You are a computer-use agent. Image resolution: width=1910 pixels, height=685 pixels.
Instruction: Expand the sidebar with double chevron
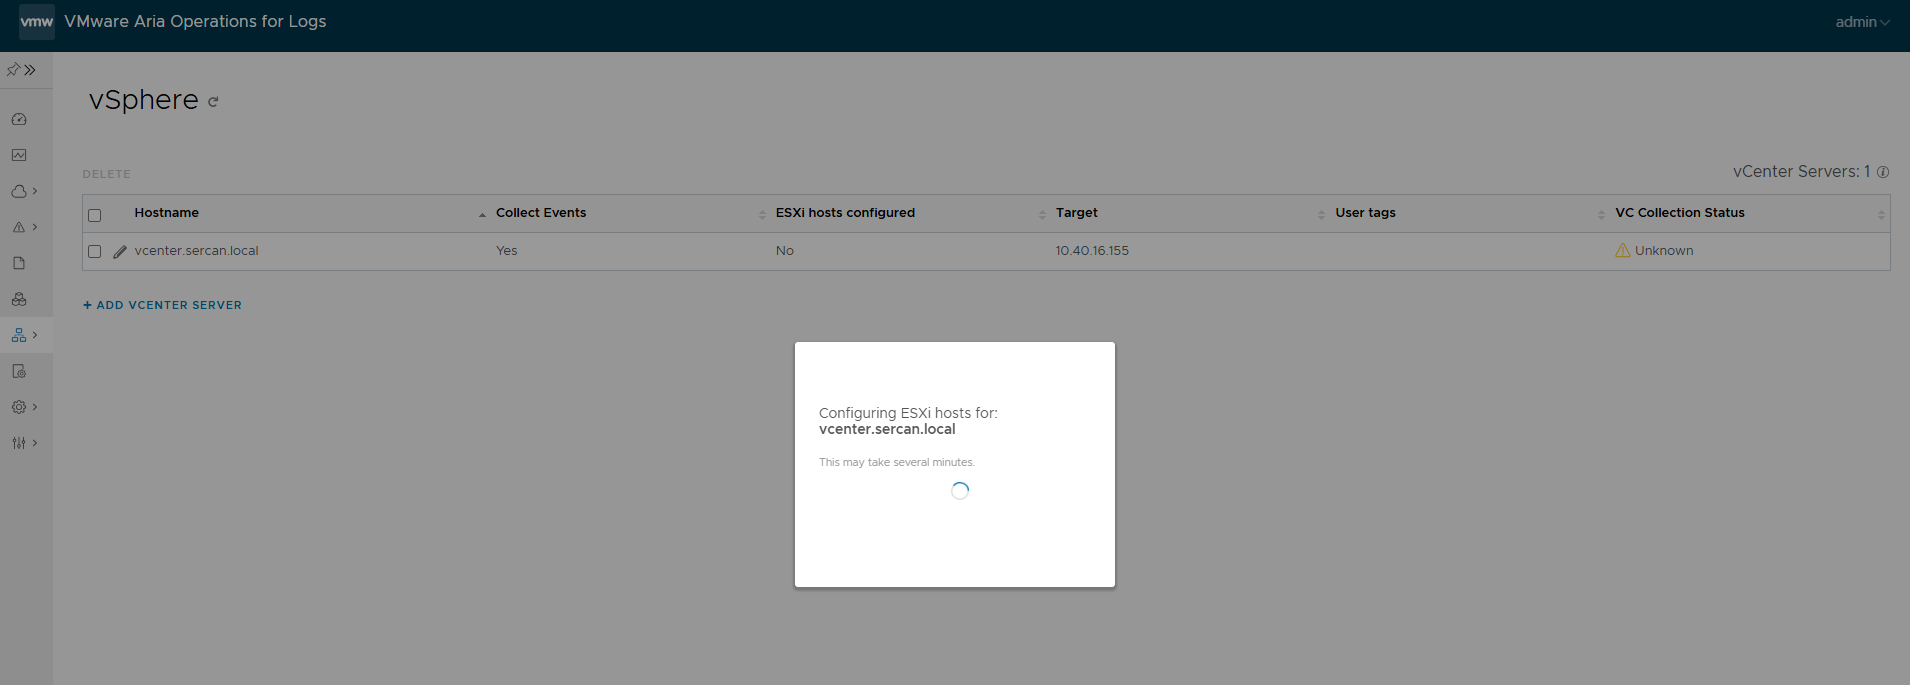tap(30, 70)
